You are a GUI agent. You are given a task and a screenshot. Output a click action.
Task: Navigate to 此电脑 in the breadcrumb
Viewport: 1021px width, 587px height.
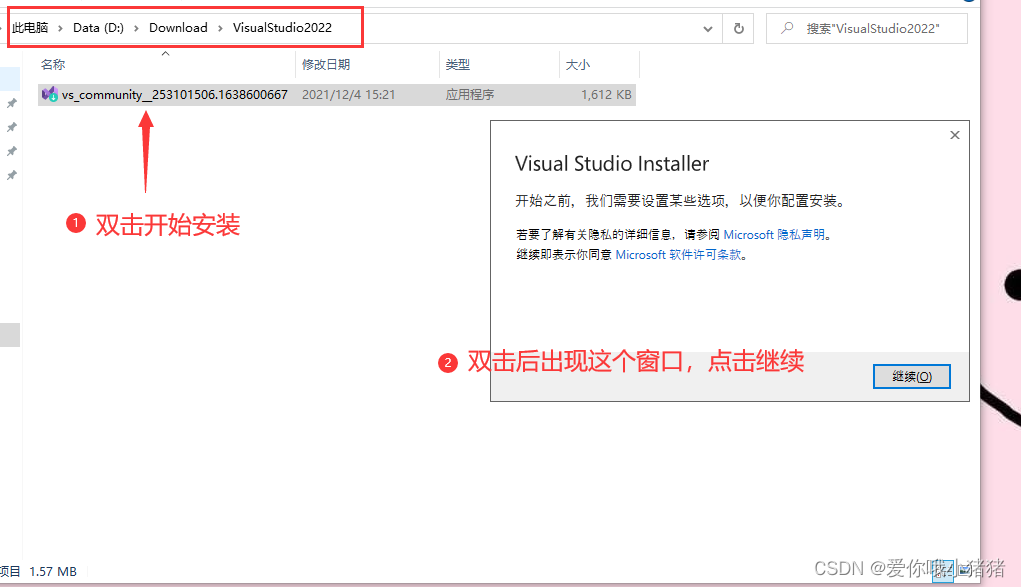[30, 28]
